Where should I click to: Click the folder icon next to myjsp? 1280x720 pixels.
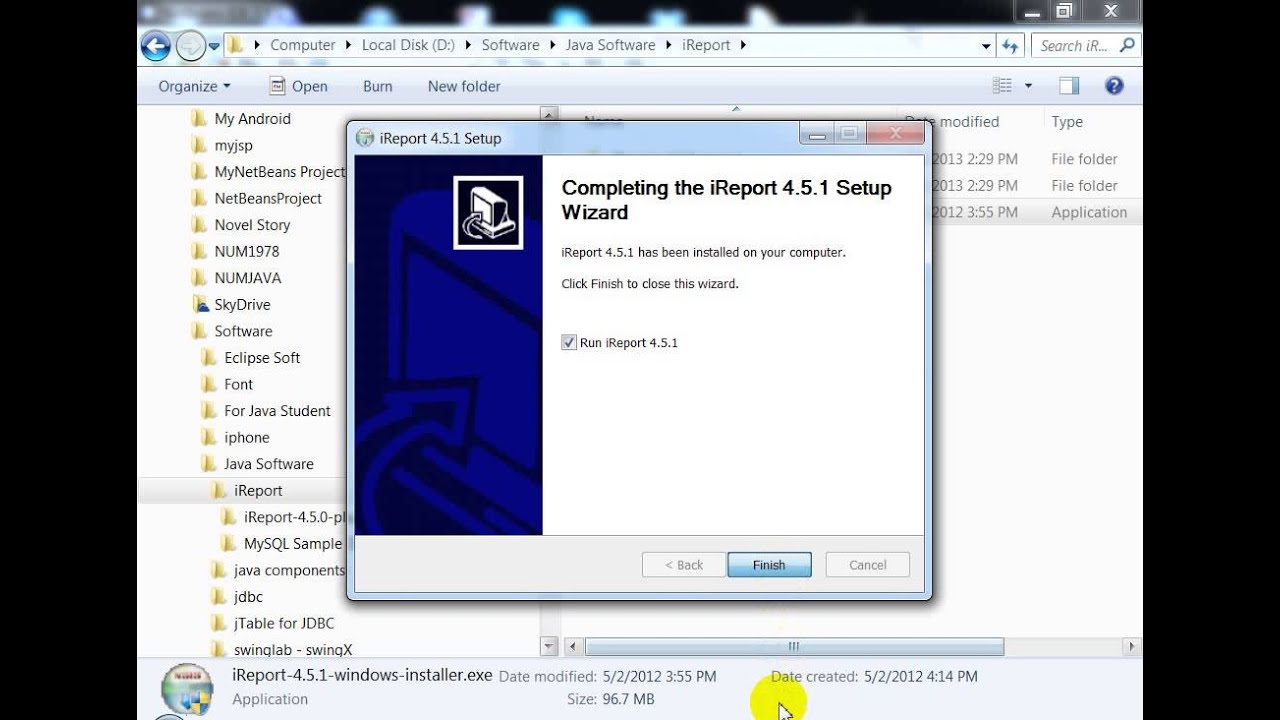coord(199,145)
